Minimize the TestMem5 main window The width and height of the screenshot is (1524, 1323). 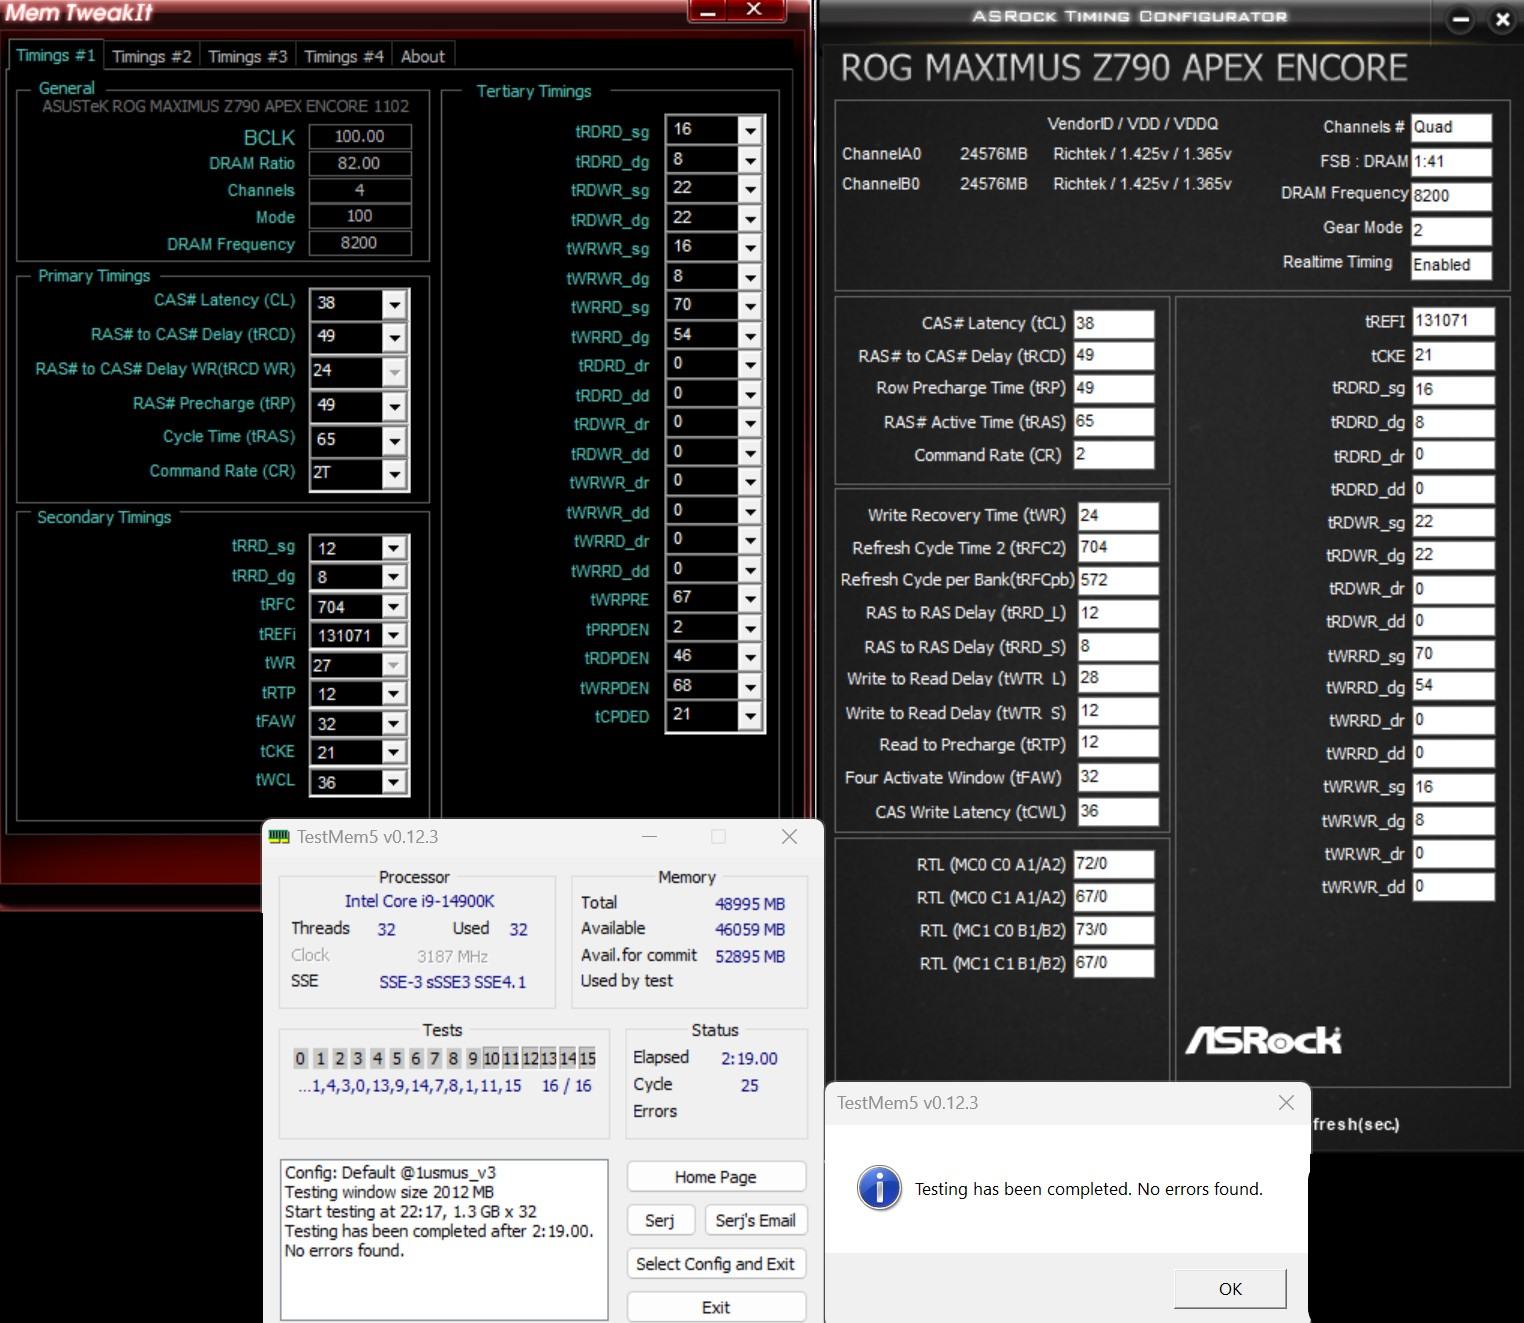[x=649, y=837]
